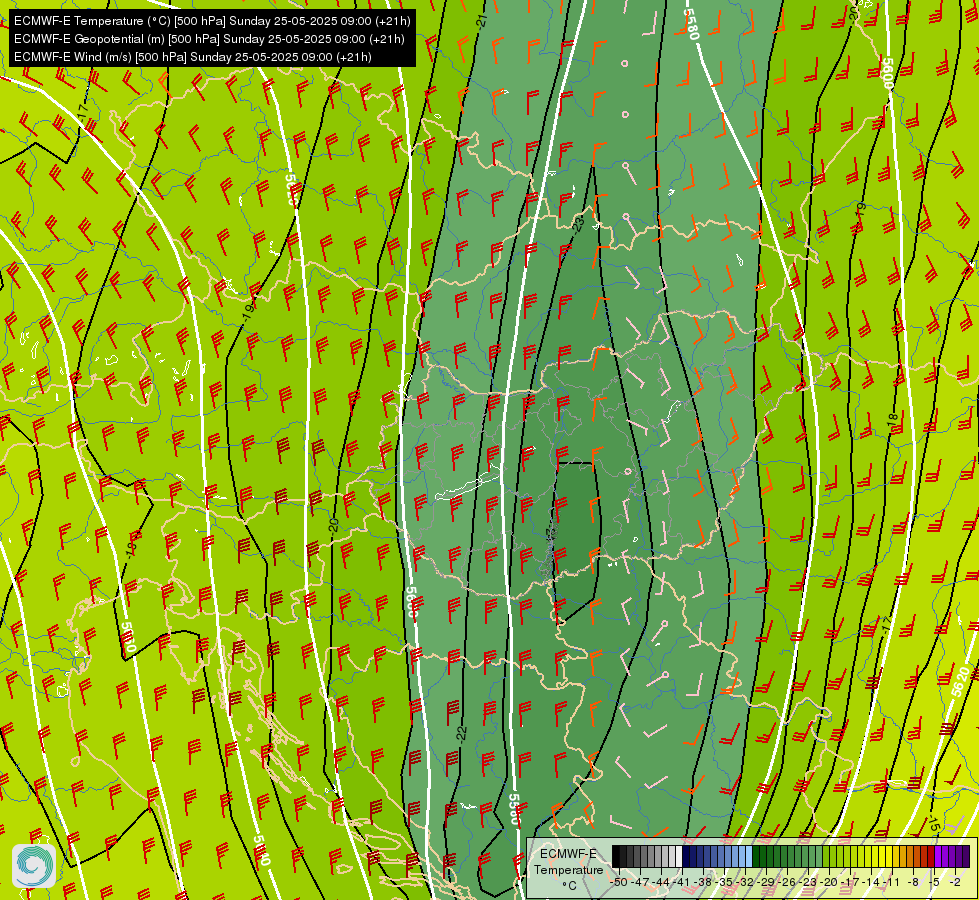The width and height of the screenshot is (979, 900).
Task: Click the swirl logo icon in the corner
Action: click(x=34, y=866)
